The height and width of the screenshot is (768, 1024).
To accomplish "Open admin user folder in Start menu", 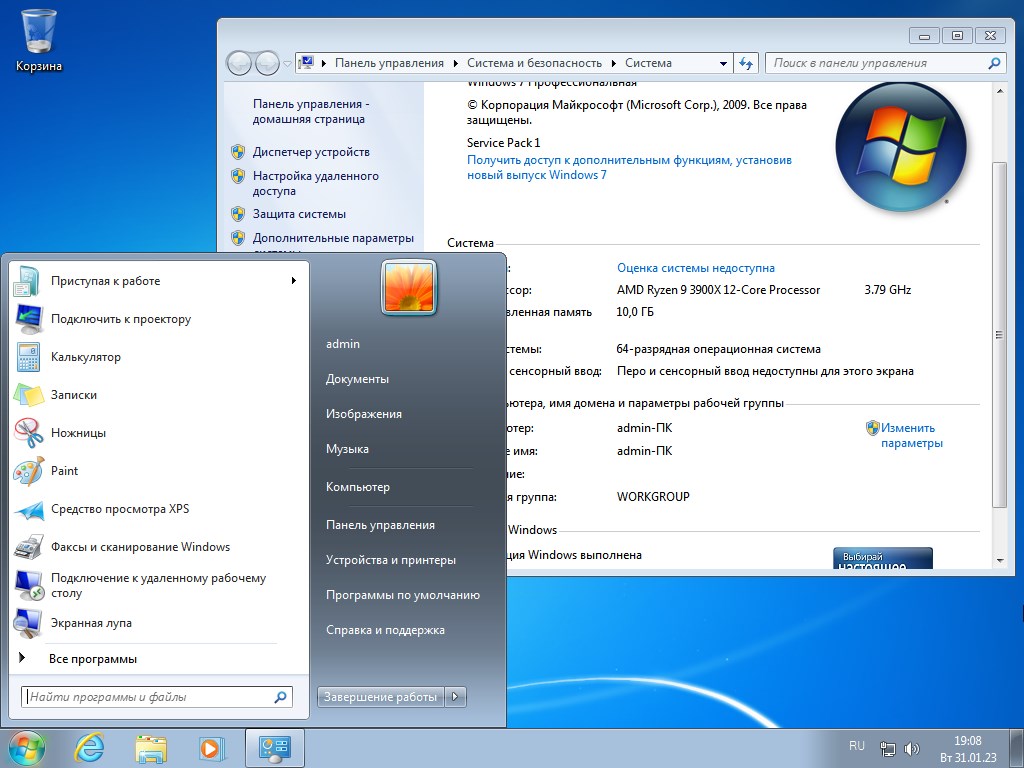I will click(x=343, y=344).
